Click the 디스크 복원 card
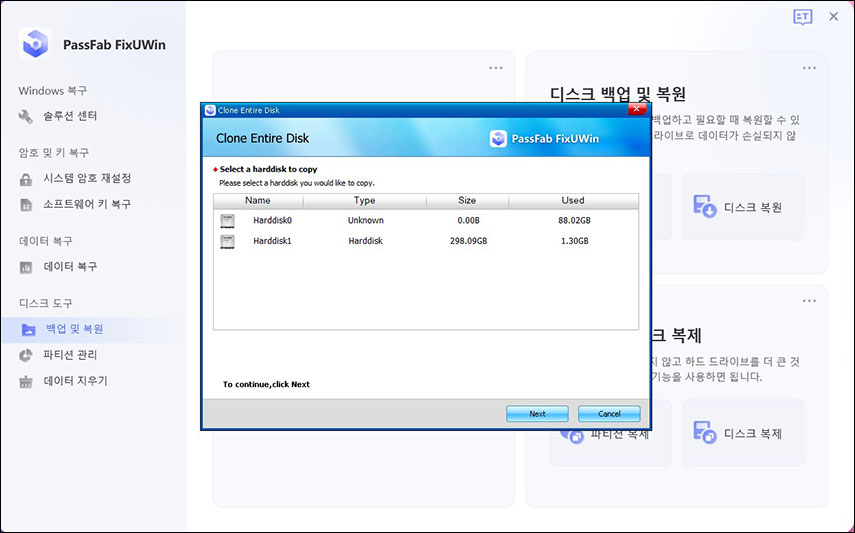The height and width of the screenshot is (533, 855). click(743, 207)
